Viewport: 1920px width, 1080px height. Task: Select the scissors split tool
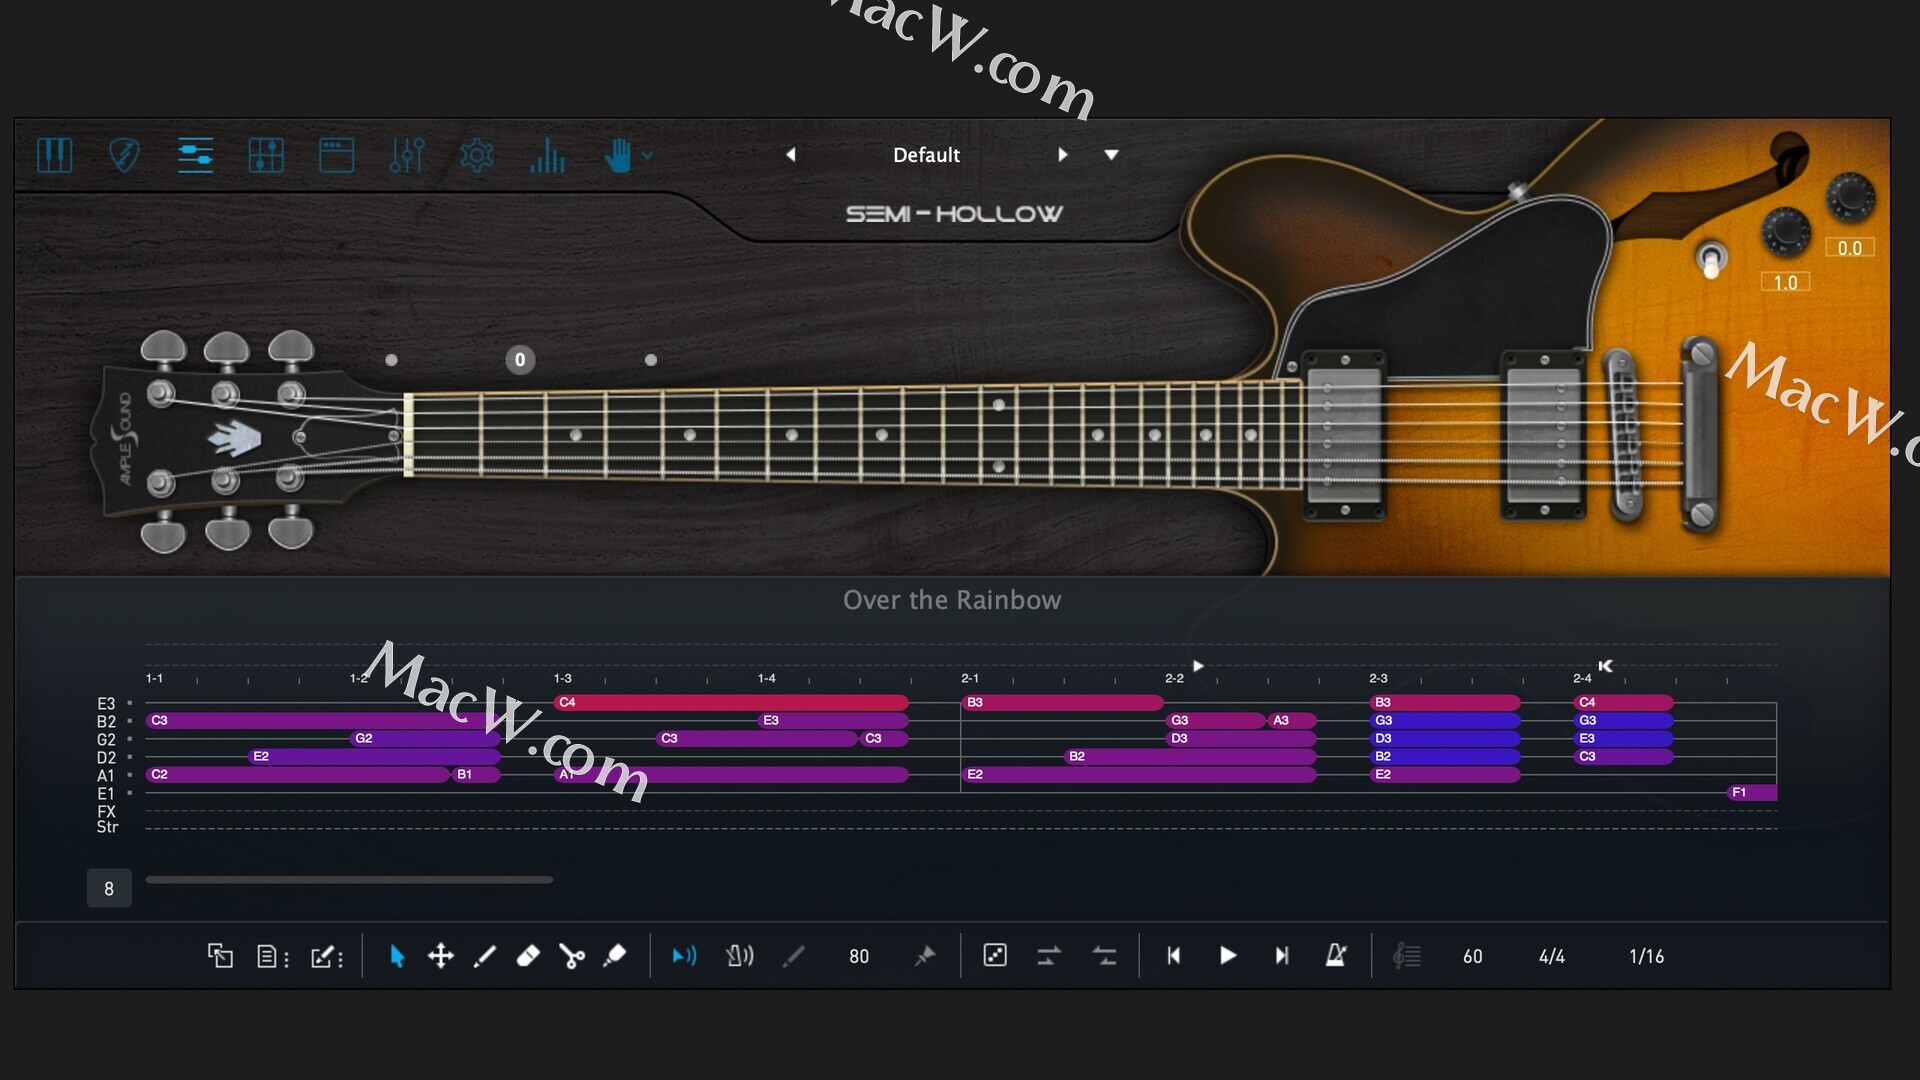pyautogui.click(x=572, y=957)
